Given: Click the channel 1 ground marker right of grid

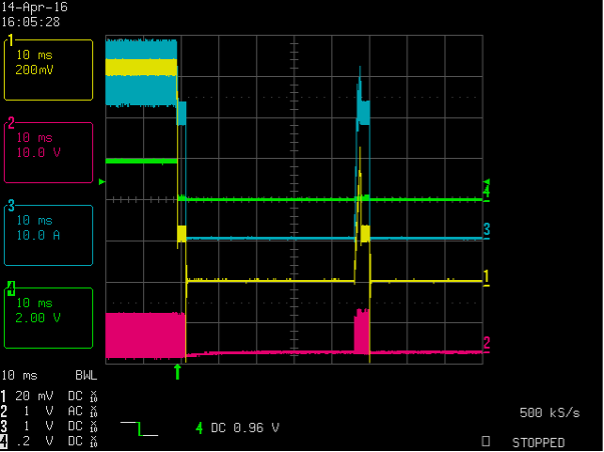Looking at the screenshot, I should (487, 278).
